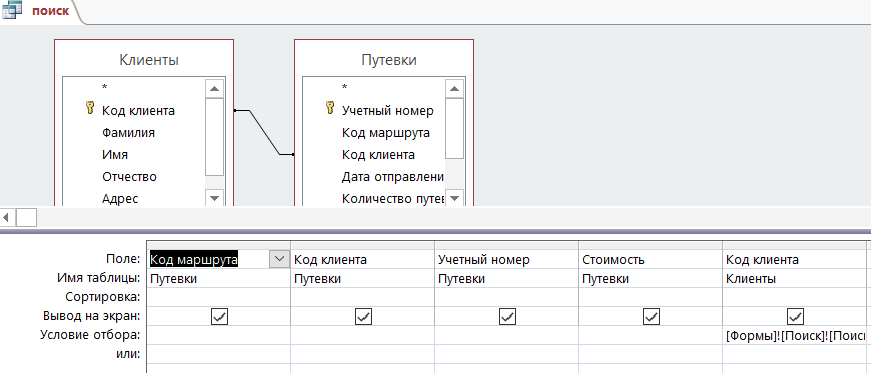Select Фамилия field in Клиенты table
The image size is (871, 373).
(x=128, y=132)
